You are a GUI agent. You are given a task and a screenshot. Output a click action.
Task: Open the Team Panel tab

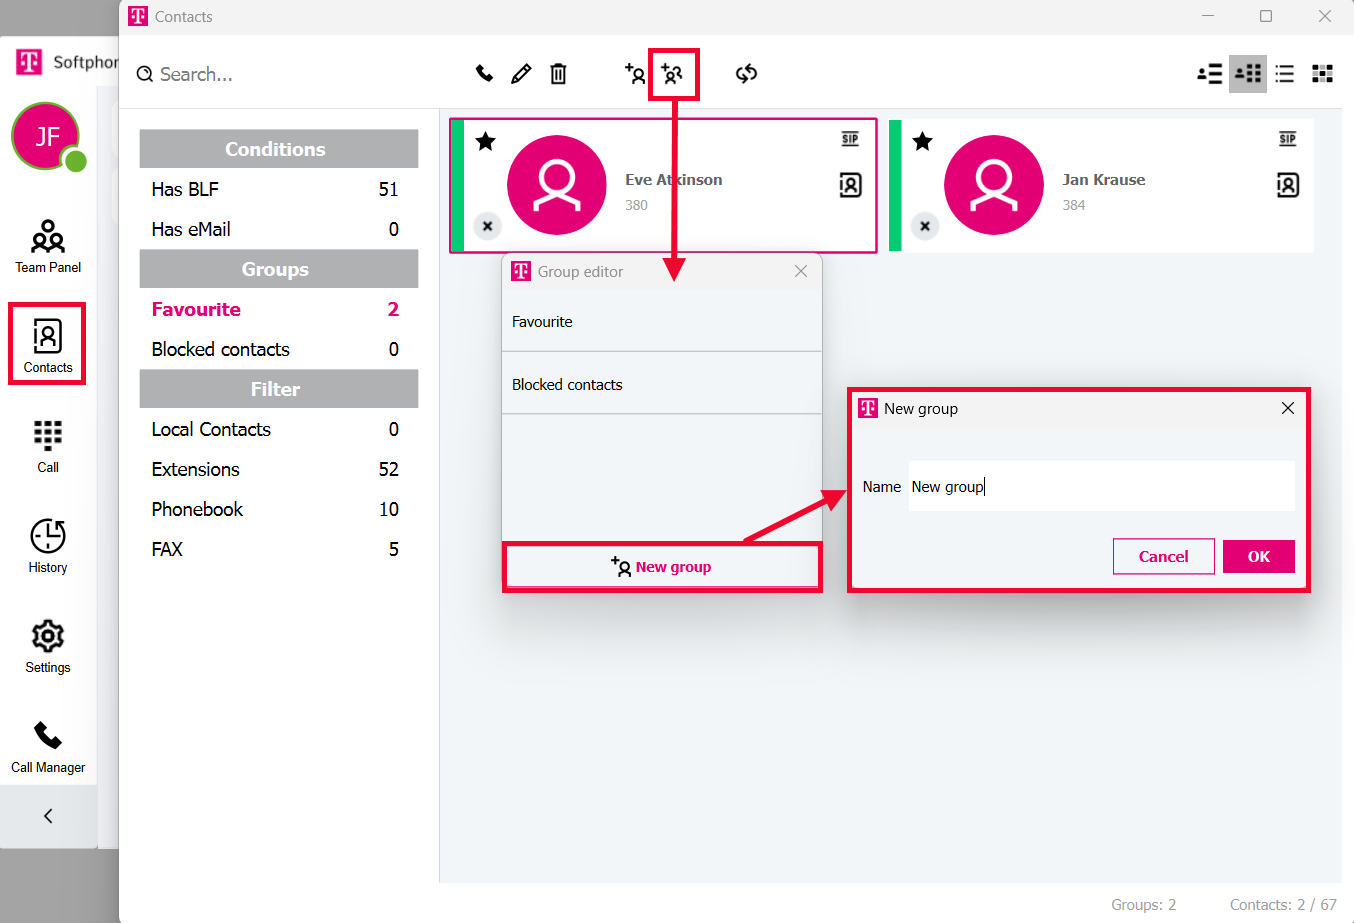coord(48,246)
